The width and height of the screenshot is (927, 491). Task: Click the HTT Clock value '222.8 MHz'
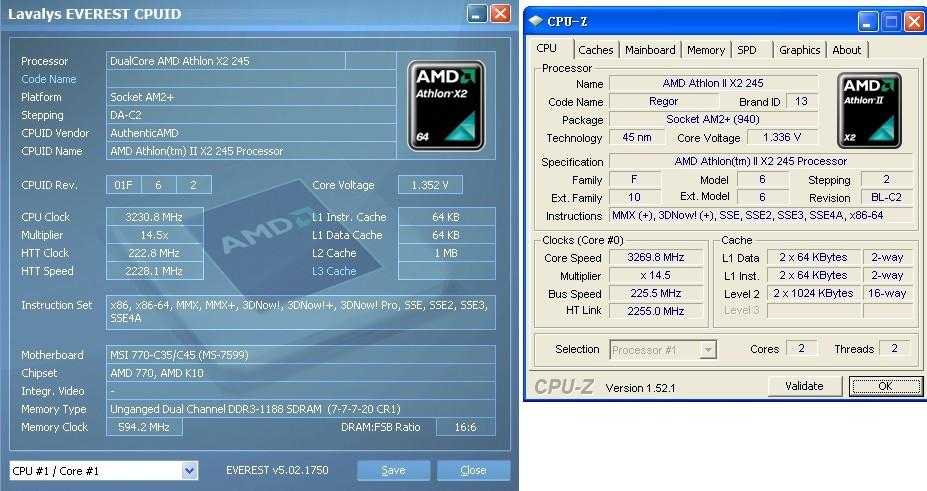pyautogui.click(x=154, y=253)
